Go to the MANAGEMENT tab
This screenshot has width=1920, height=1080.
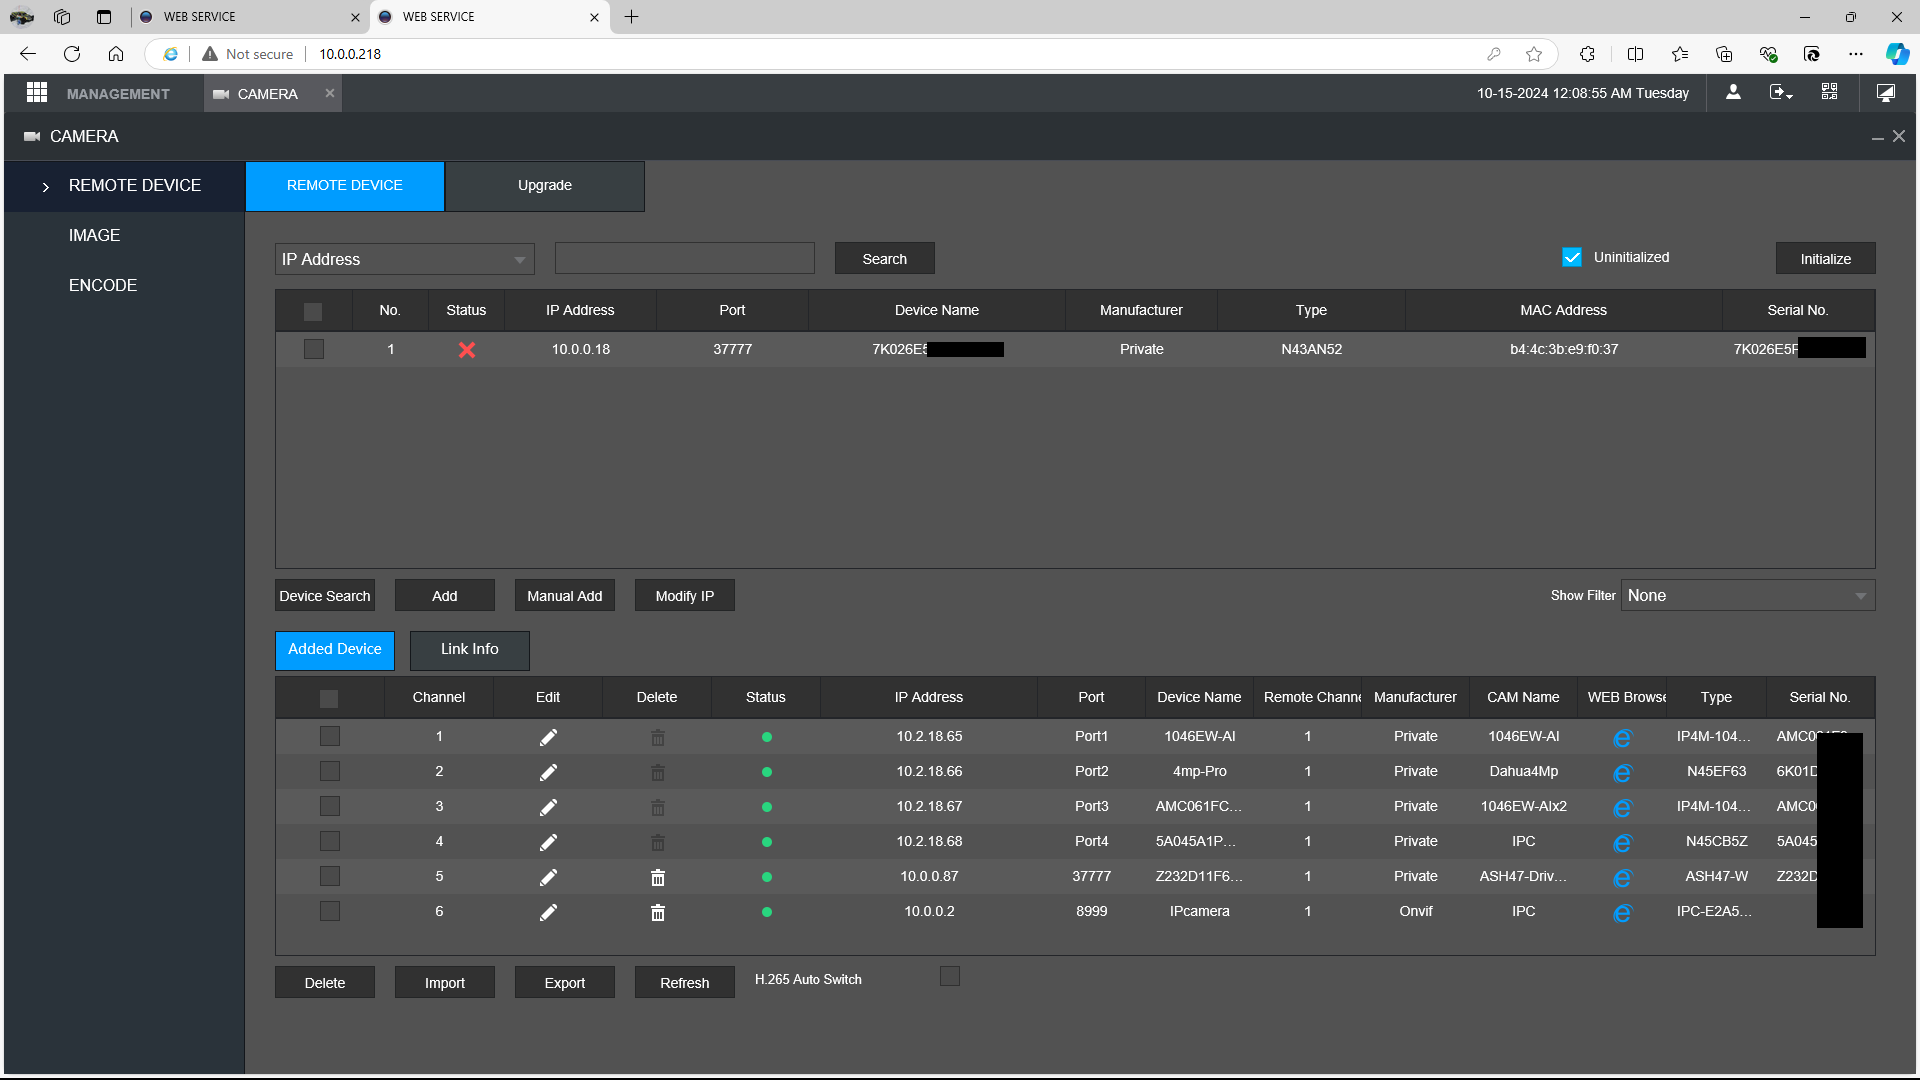[118, 94]
